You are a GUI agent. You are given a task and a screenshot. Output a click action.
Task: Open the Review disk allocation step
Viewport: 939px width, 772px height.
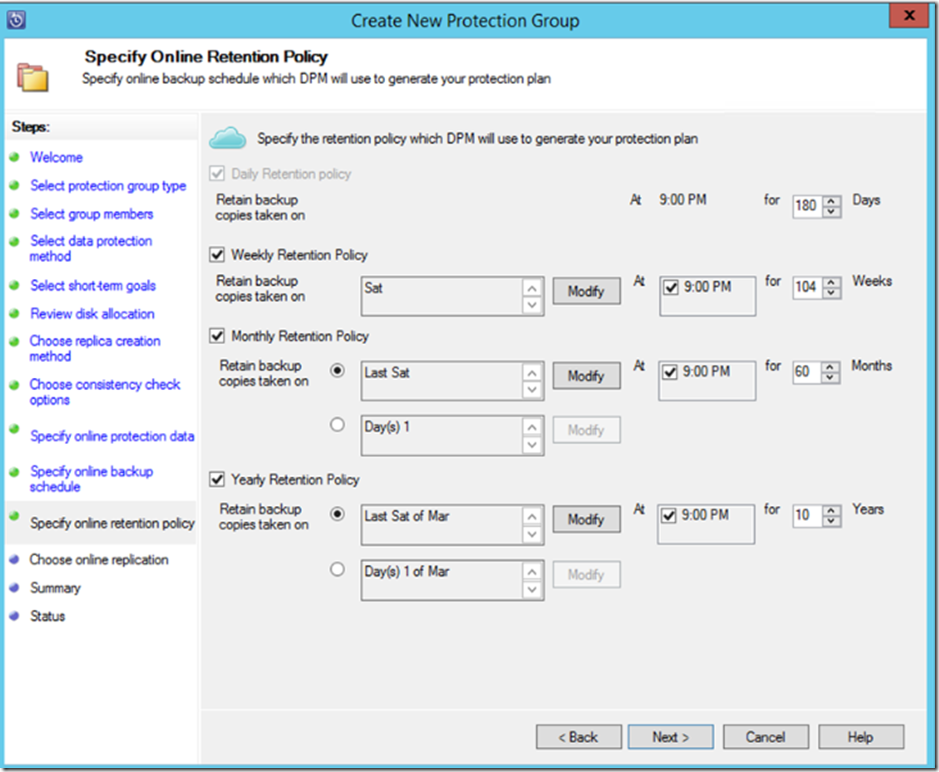(x=92, y=313)
